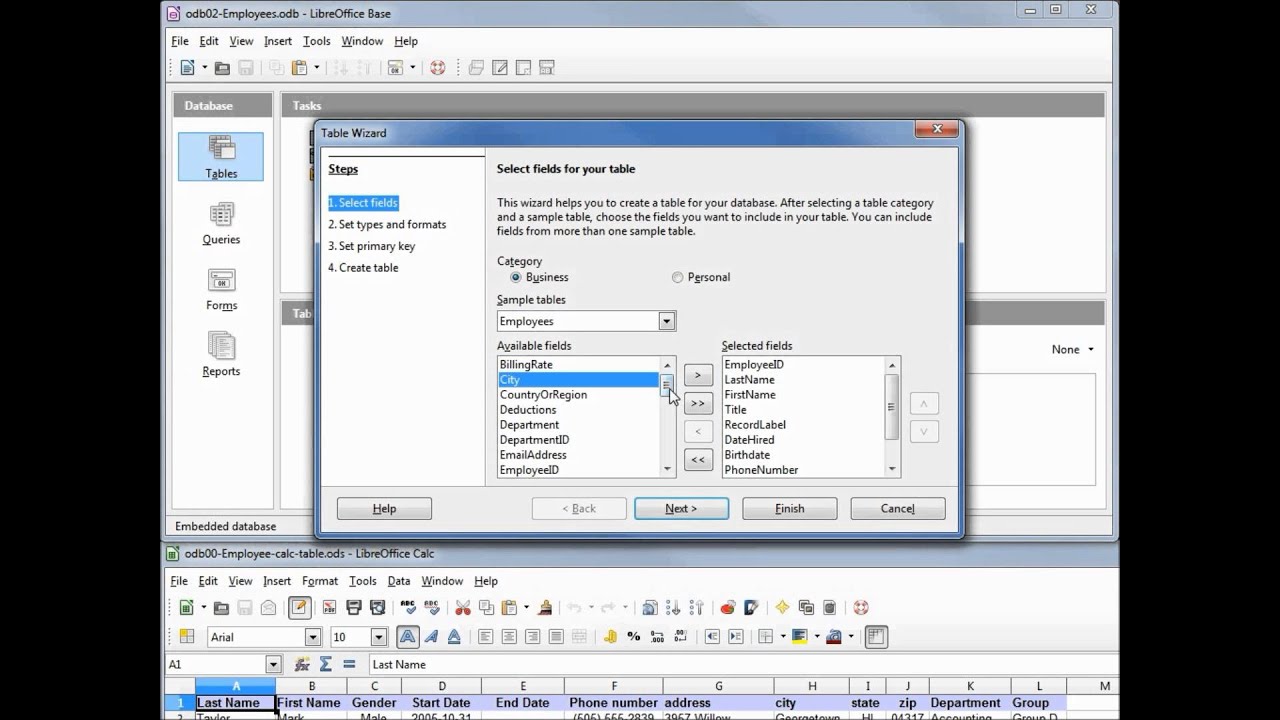
Task: Click Cut scissors icon in Calc
Action: 462,607
